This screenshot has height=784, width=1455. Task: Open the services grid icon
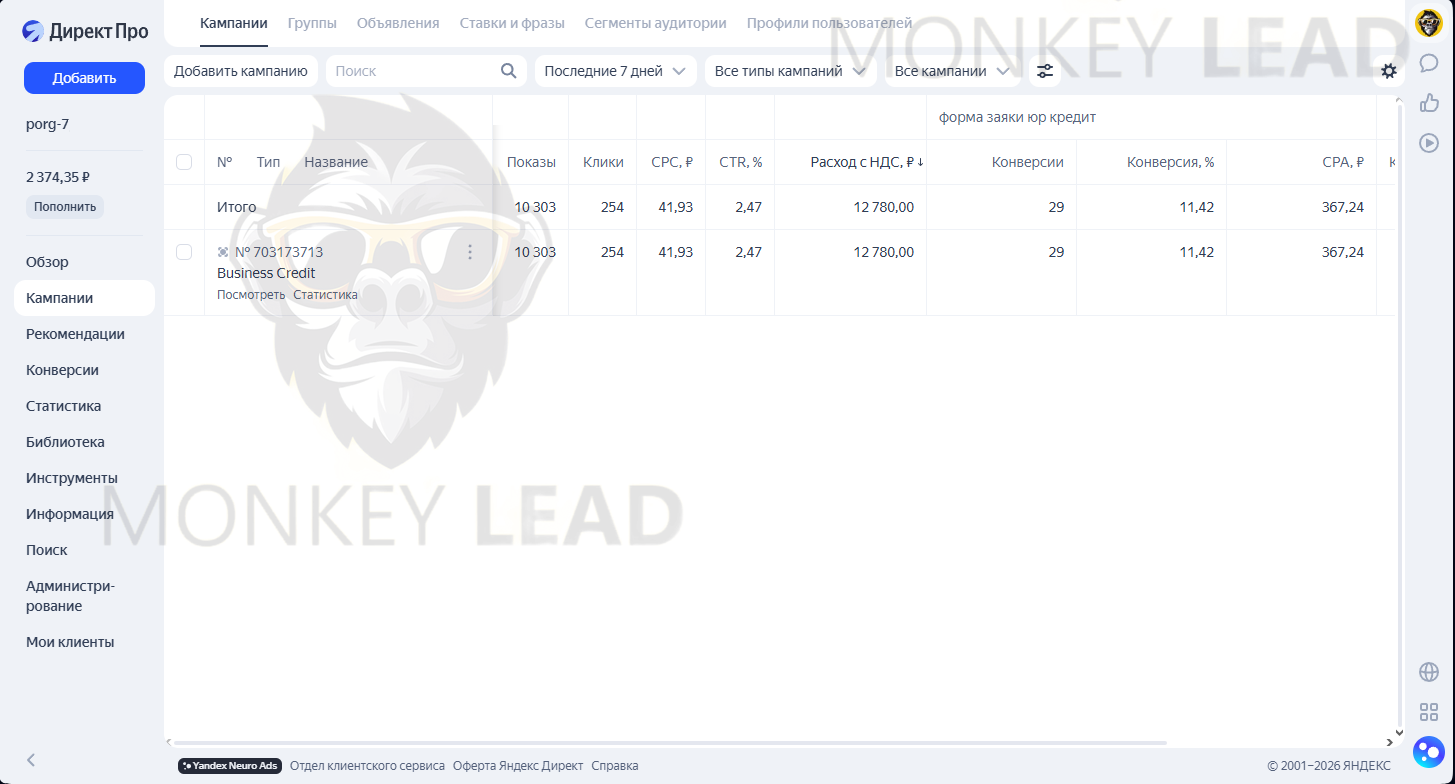coord(1429,712)
